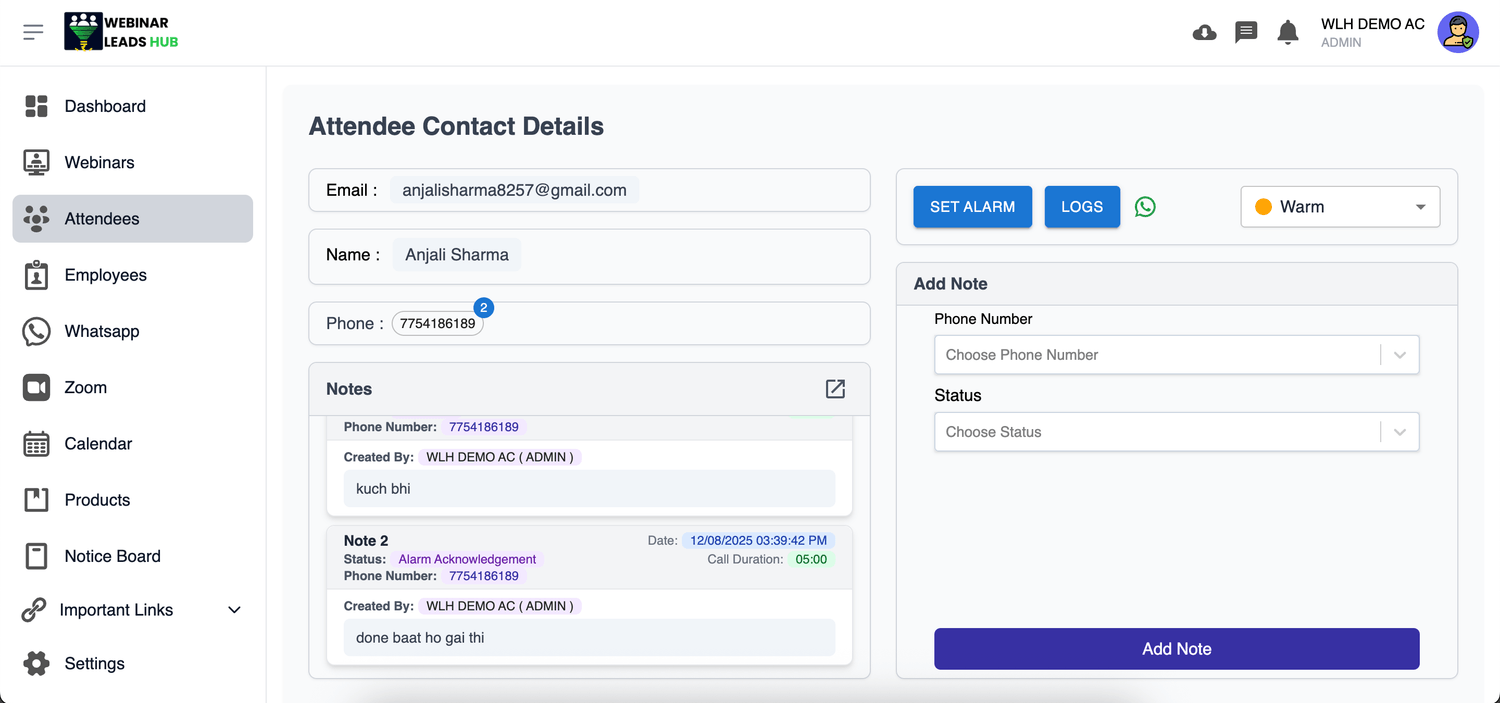
Task: Open the notifications bell
Action: pos(1288,32)
